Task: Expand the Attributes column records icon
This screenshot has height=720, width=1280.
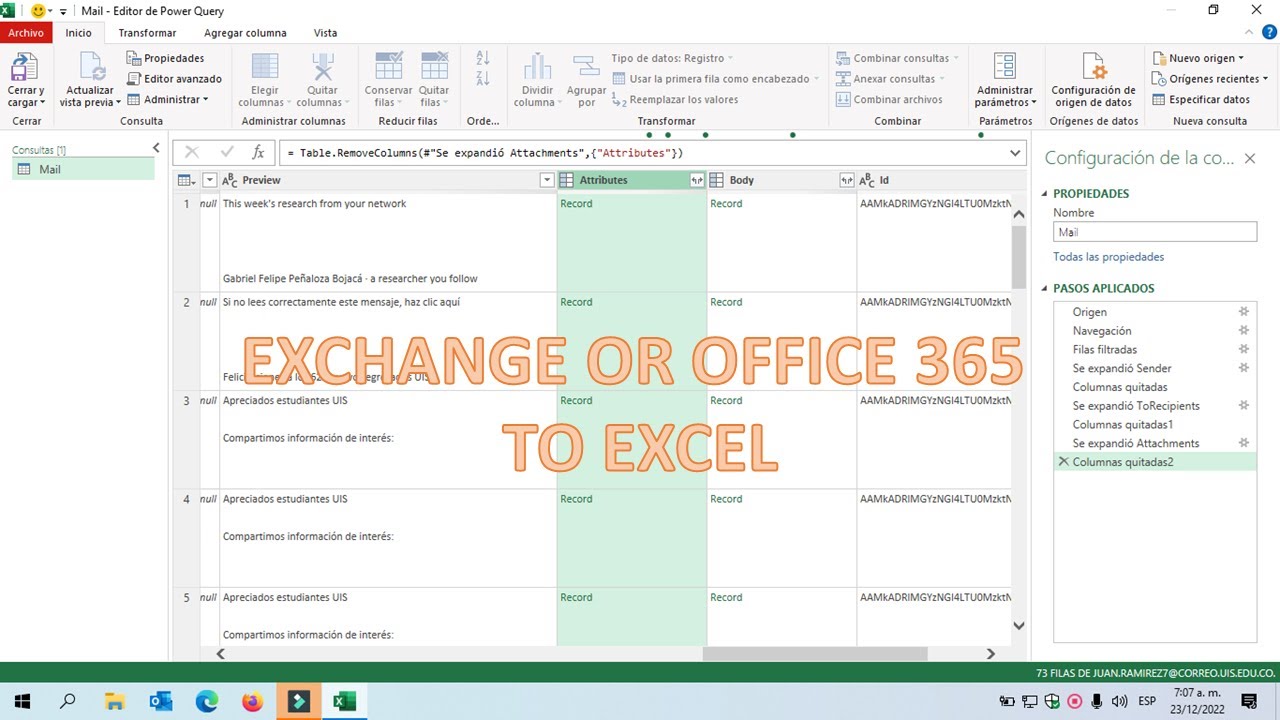Action: click(697, 180)
